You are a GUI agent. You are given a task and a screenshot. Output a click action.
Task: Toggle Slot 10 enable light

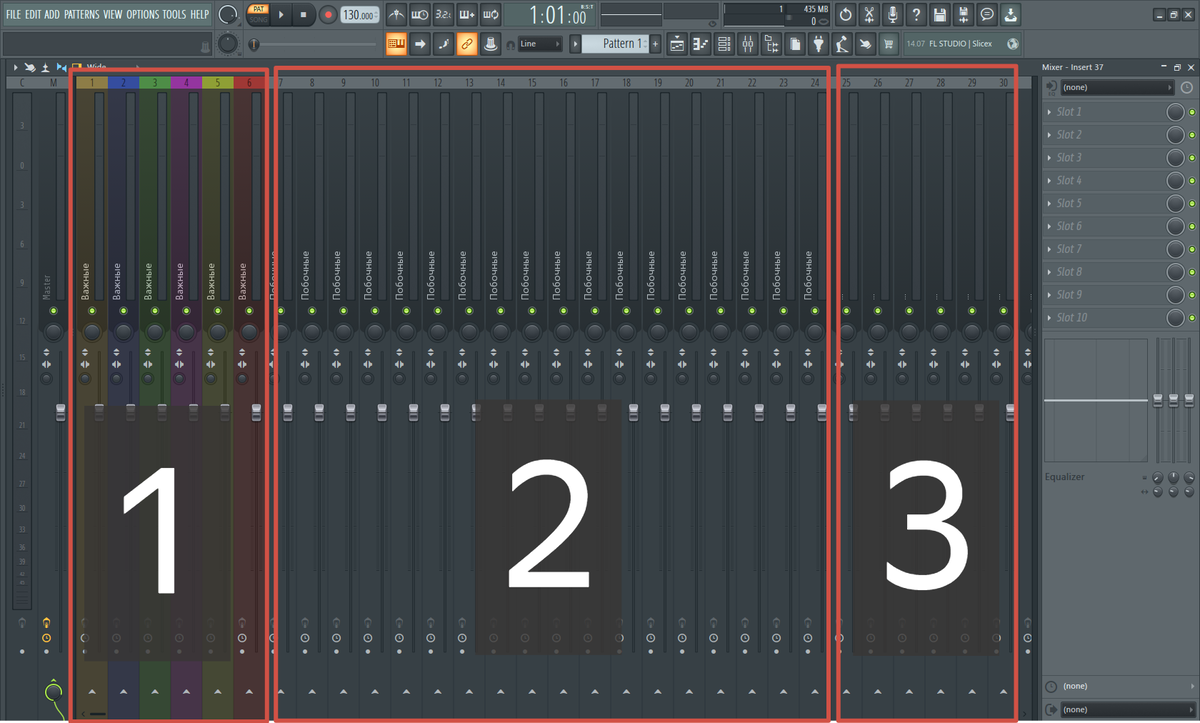(1192, 317)
